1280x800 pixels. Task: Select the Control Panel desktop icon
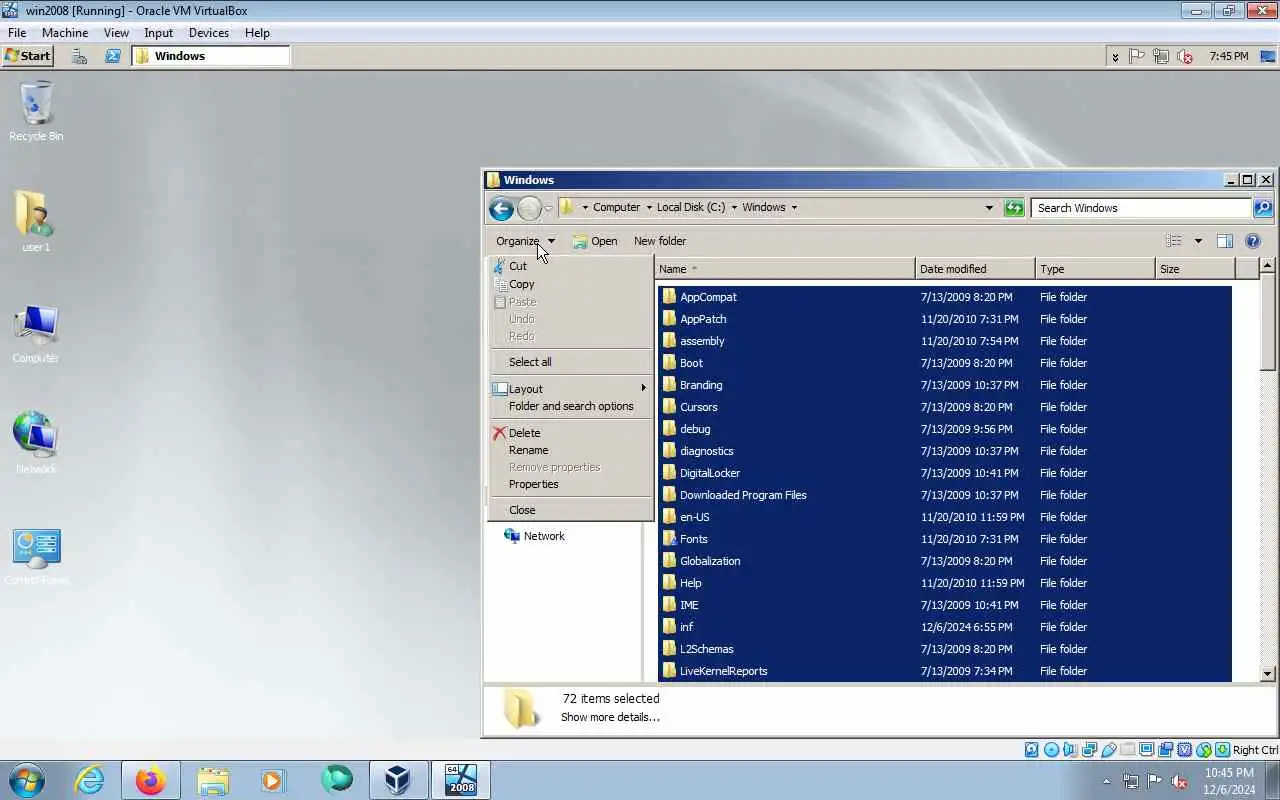click(x=37, y=556)
